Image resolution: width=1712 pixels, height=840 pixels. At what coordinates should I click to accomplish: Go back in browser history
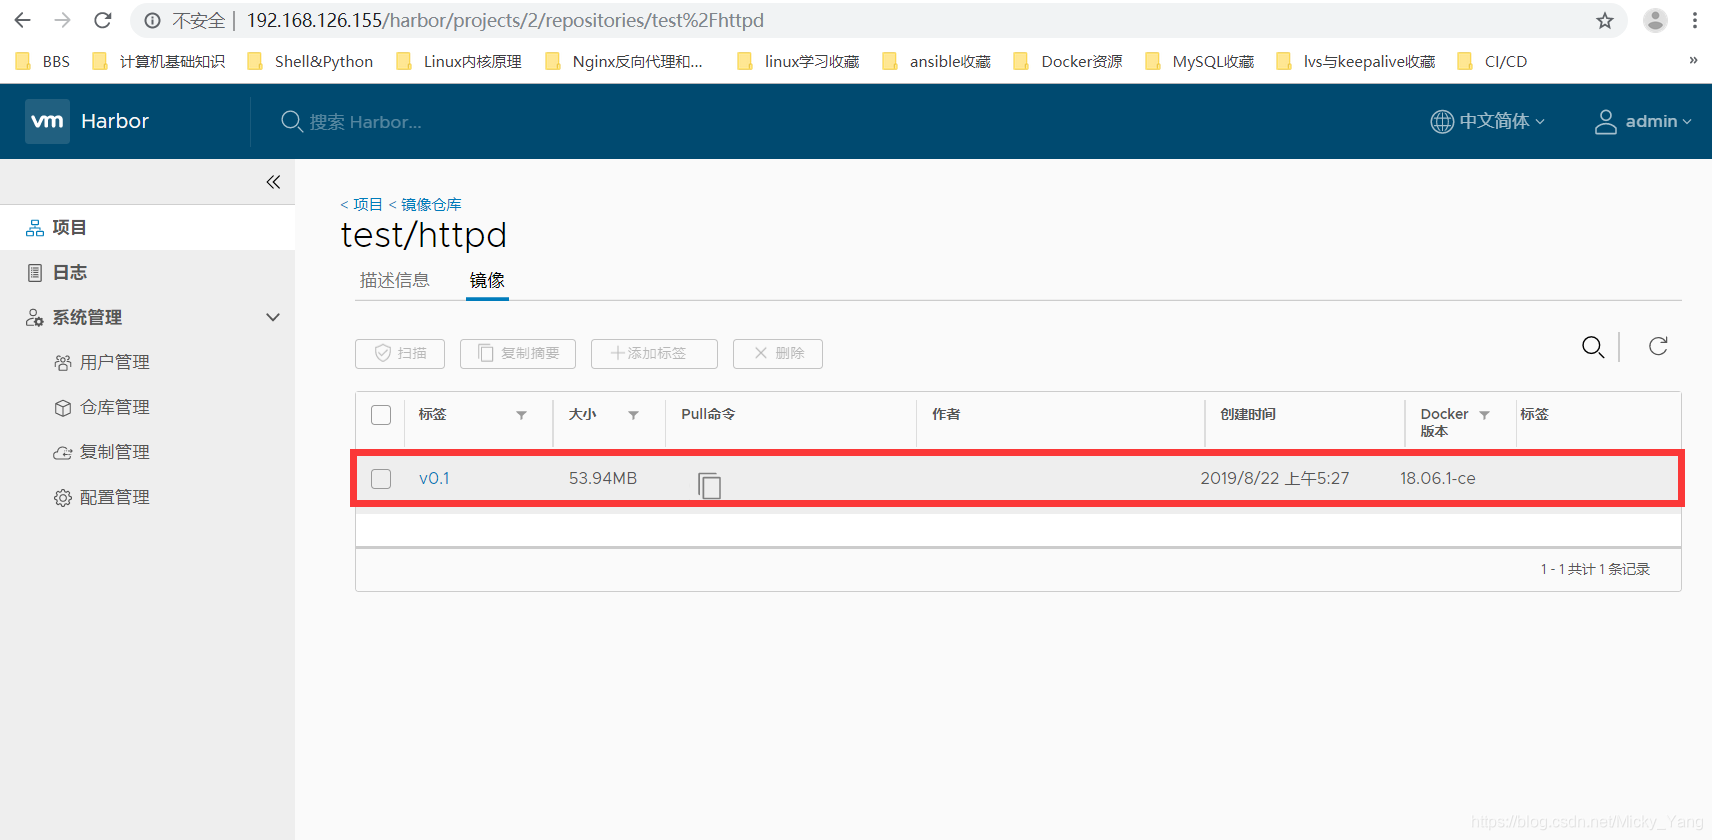point(23,20)
